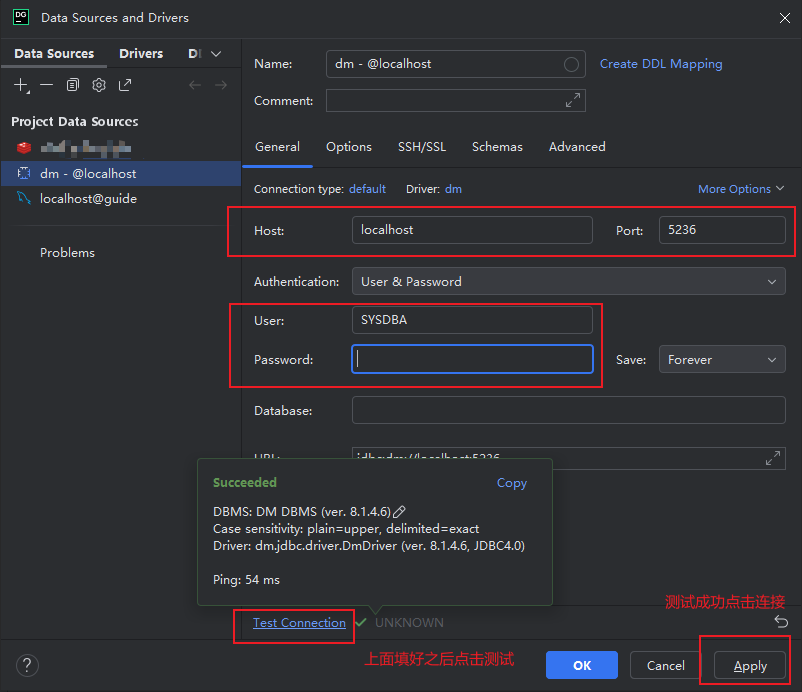Switch to the Data Sources tab
Screen dimensions: 802x692
[54, 54]
